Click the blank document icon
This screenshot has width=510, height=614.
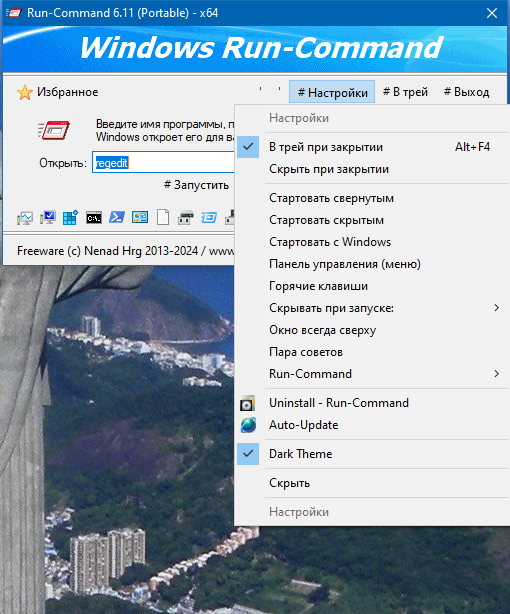(x=163, y=217)
